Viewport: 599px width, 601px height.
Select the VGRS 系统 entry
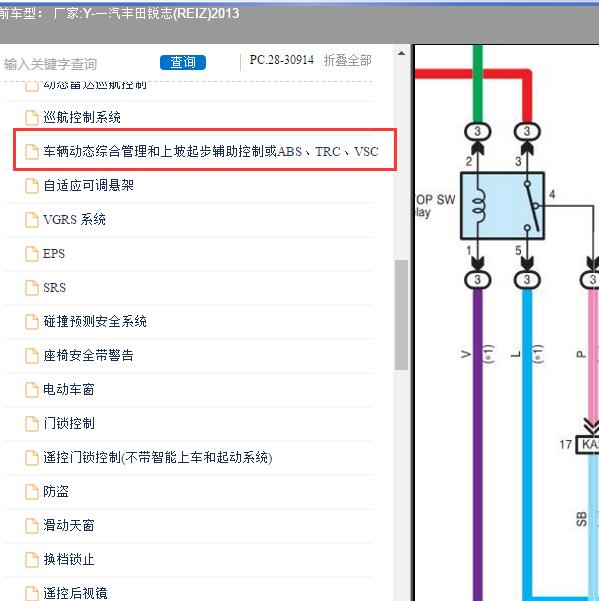74,220
